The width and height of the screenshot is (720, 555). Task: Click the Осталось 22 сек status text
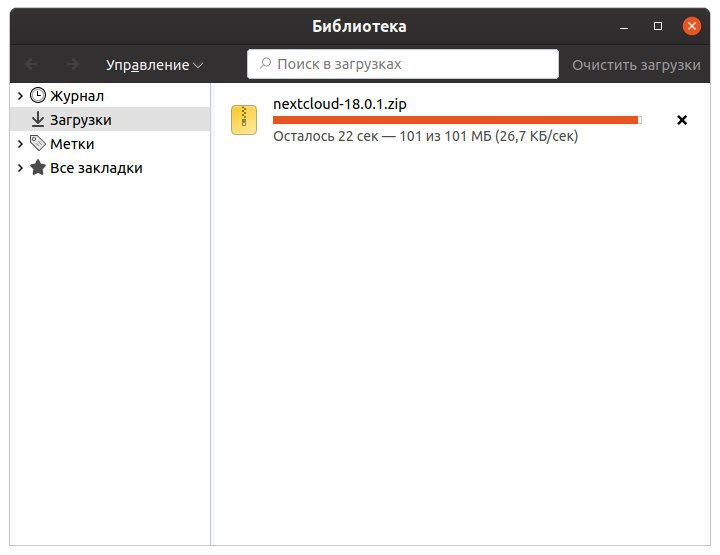426,136
